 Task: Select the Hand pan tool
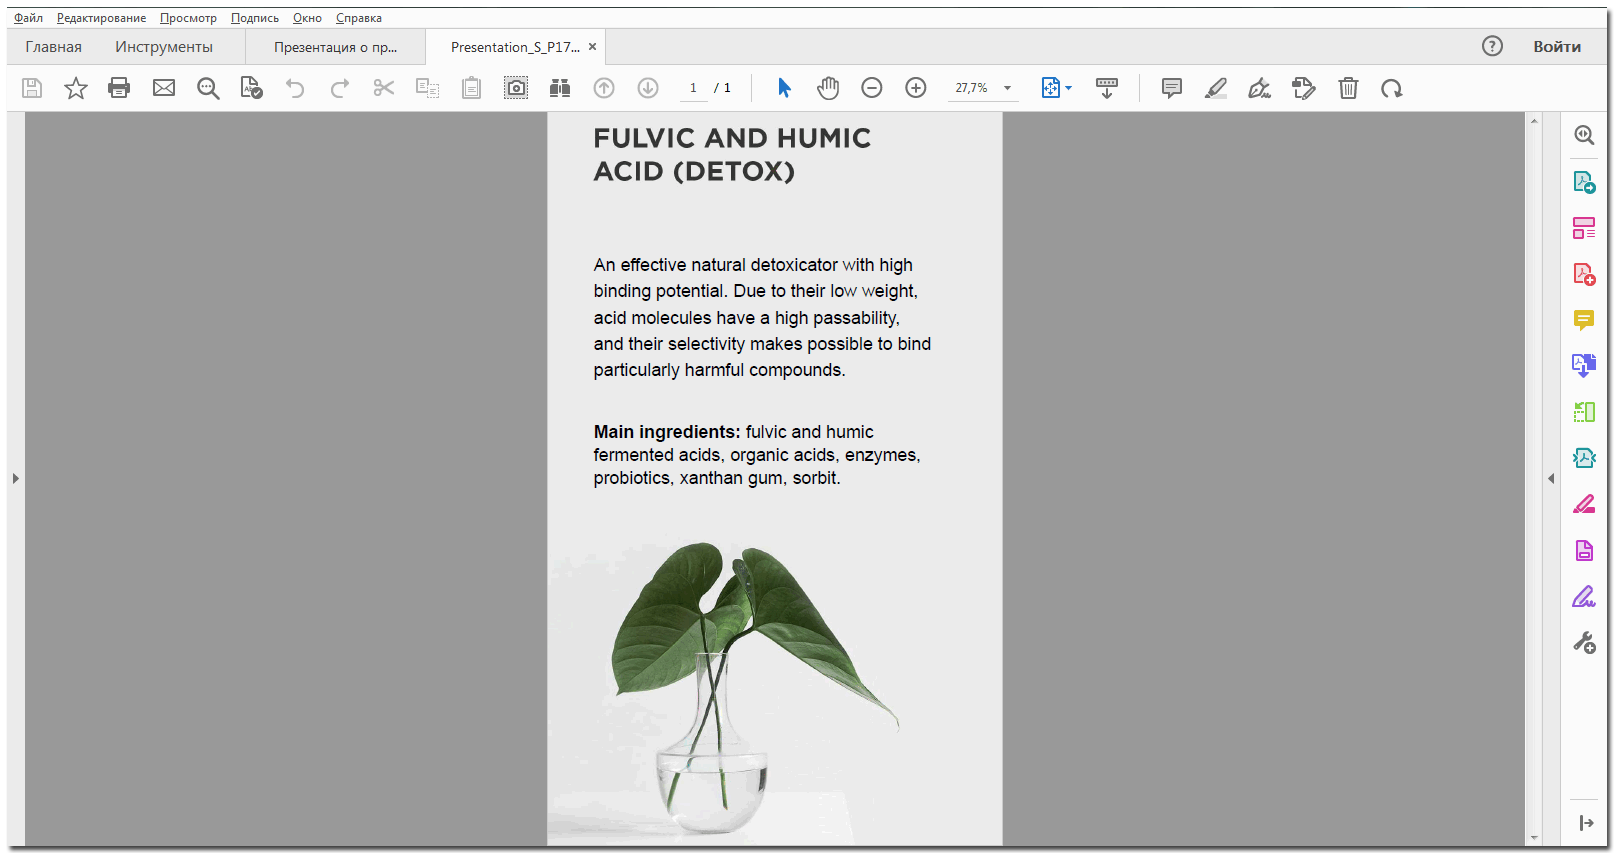[x=828, y=88]
